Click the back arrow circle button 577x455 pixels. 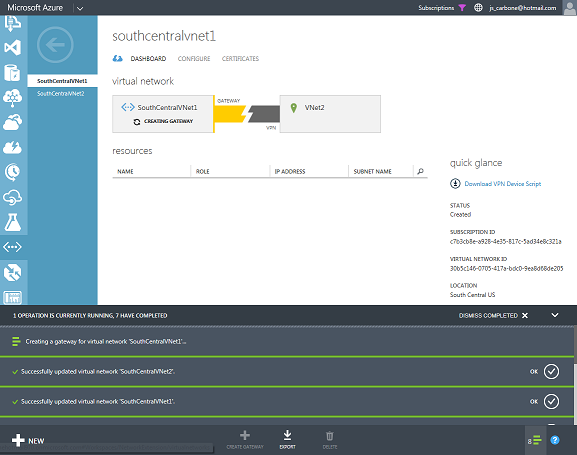tap(55, 45)
